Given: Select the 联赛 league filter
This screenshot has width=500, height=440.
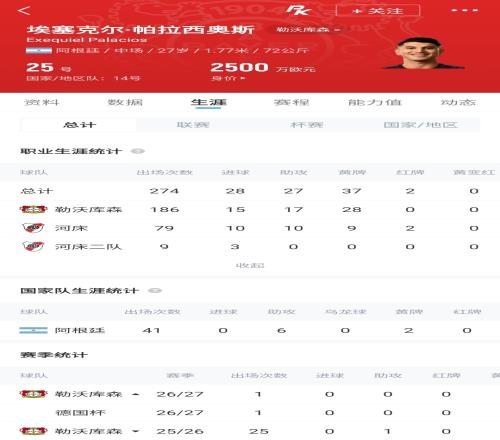Looking at the screenshot, I should tap(193, 125).
